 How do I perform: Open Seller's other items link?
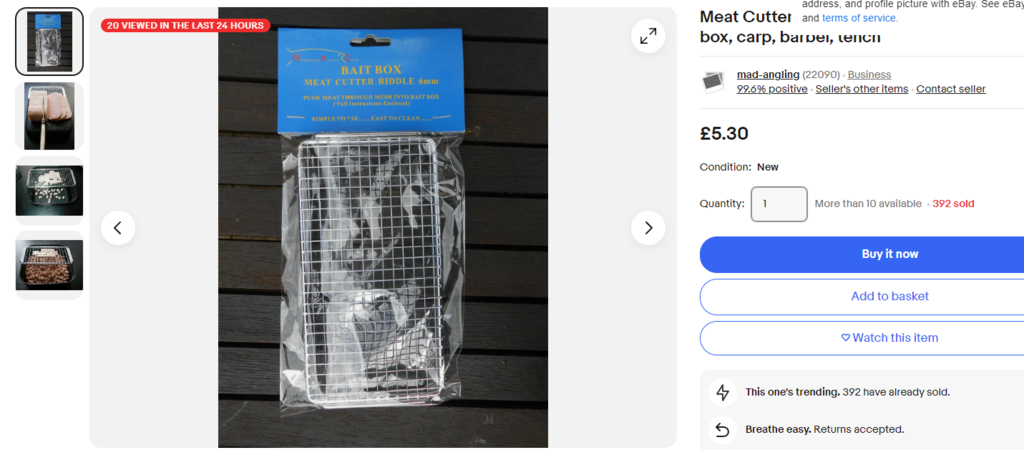[x=861, y=89]
